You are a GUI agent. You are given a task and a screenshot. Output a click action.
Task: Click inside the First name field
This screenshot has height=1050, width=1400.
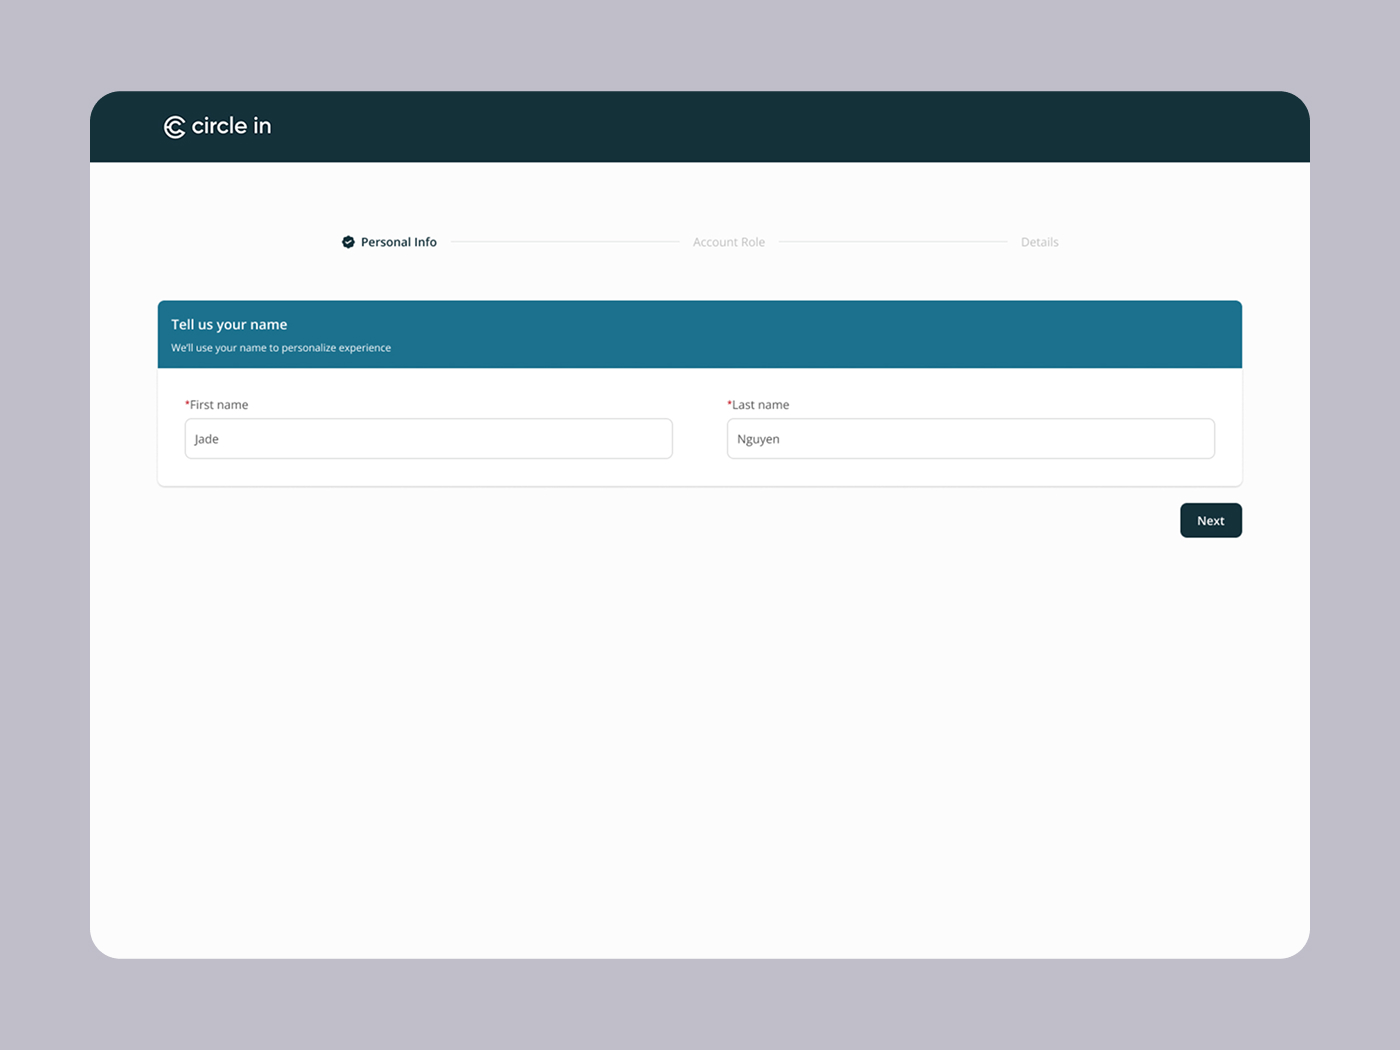[428, 438]
